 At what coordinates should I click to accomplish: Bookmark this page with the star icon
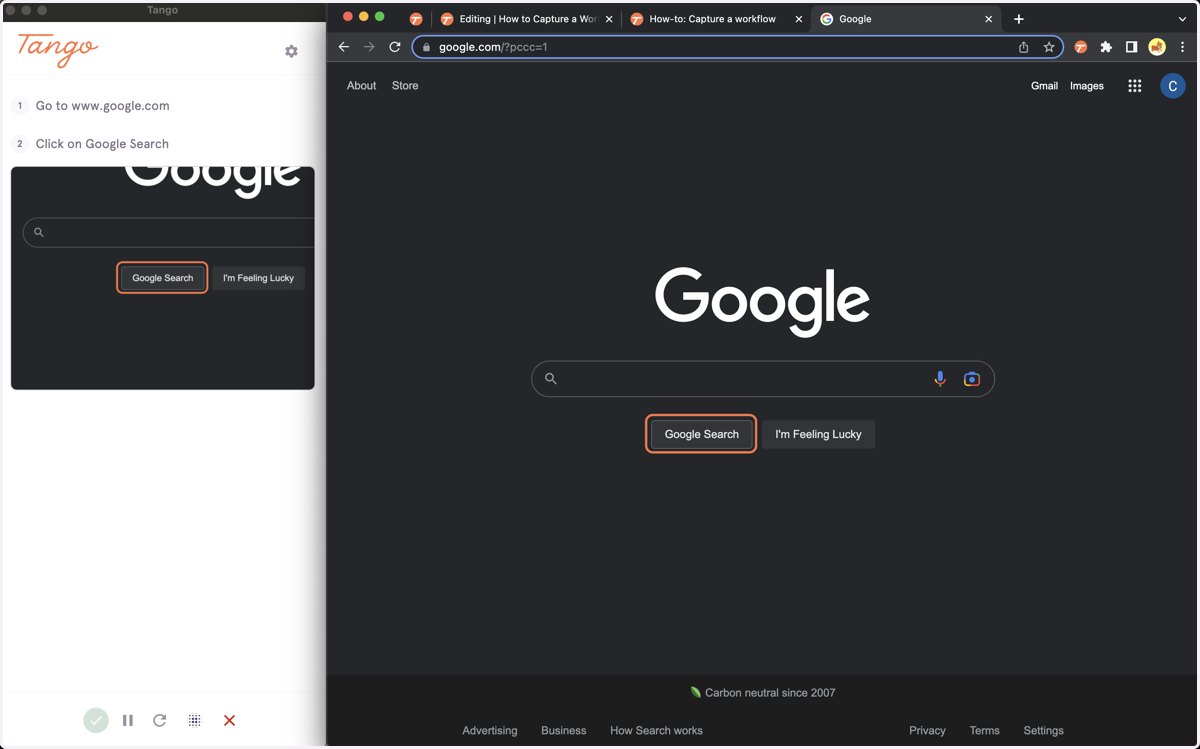1049,47
